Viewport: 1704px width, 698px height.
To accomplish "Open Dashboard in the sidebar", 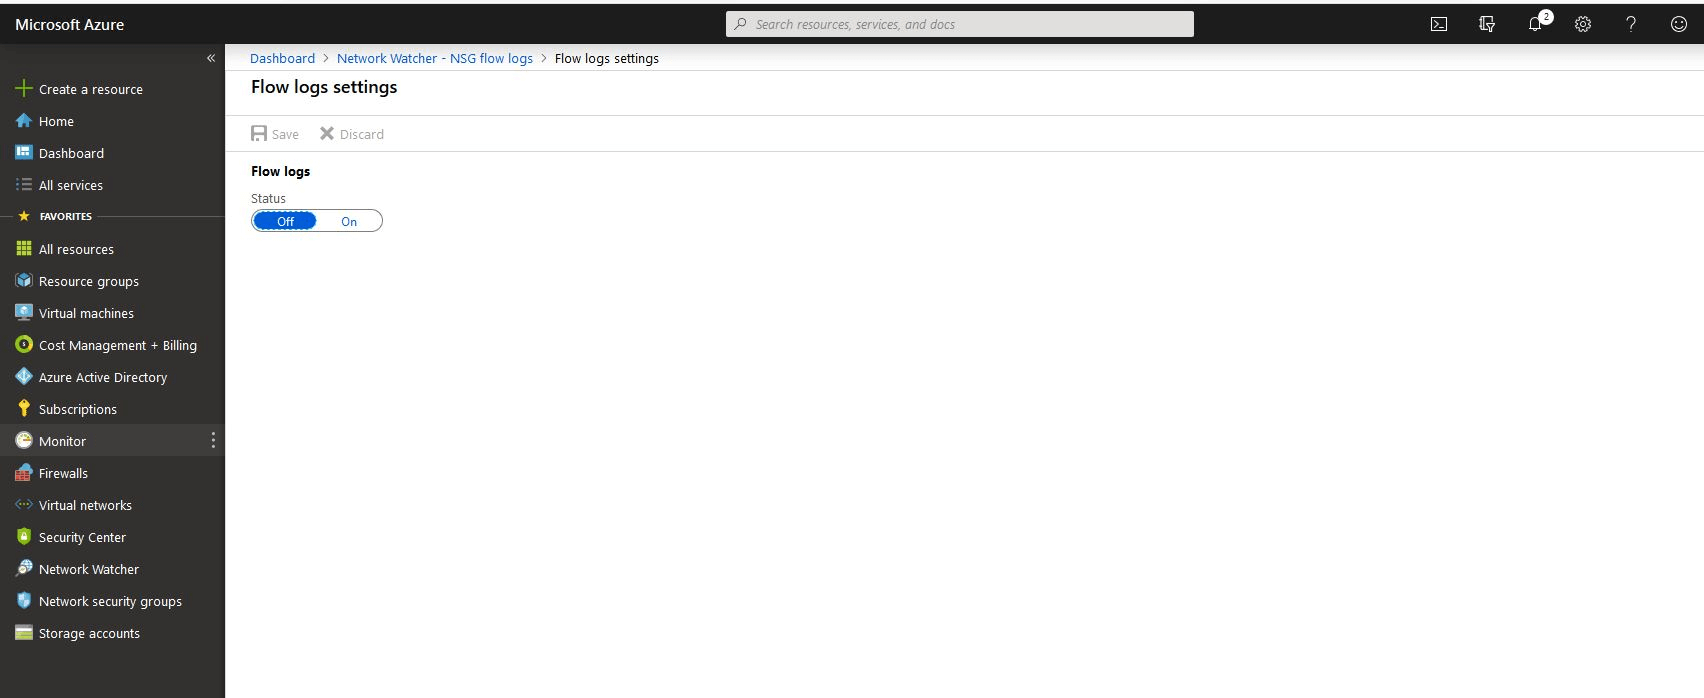I will coord(71,153).
